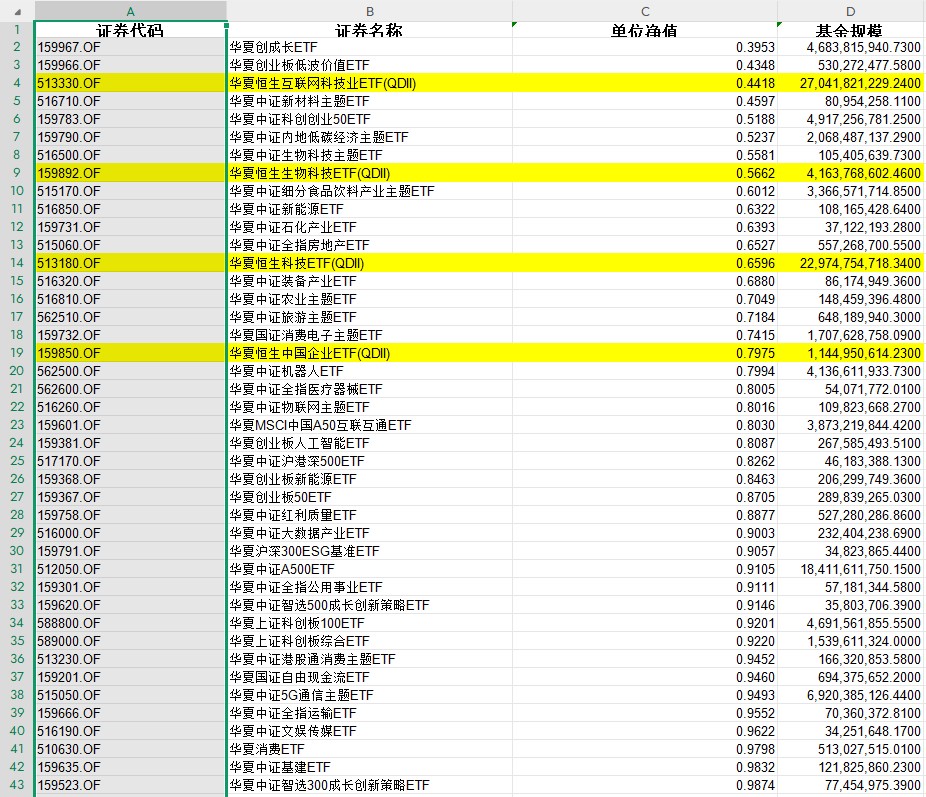
Task: Click cell with code 588800.OF
Action: tap(131, 623)
